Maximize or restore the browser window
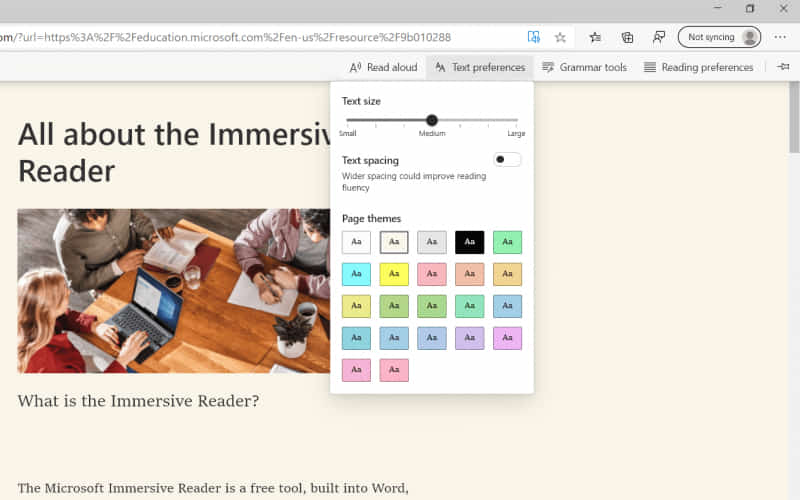 [x=749, y=9]
